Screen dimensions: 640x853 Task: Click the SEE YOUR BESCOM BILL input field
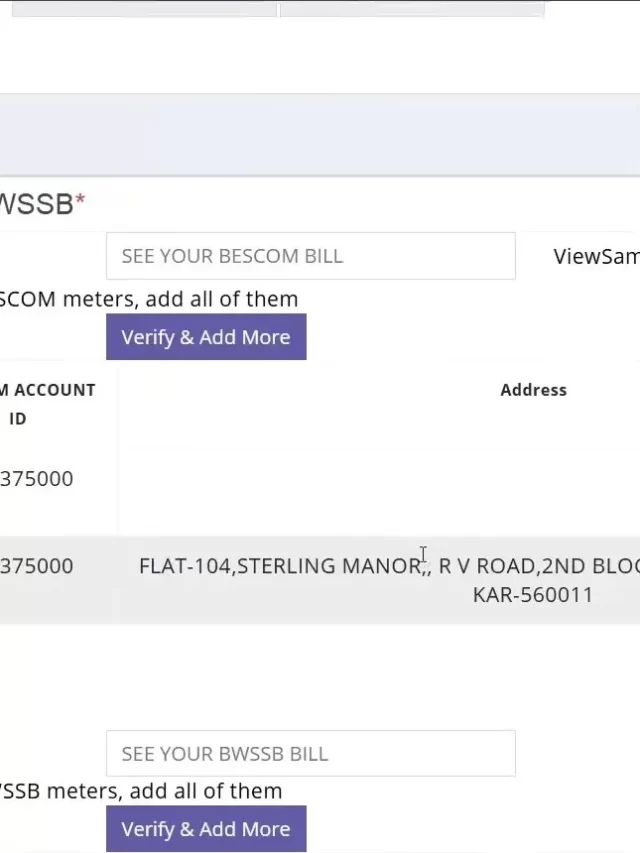[x=311, y=256]
